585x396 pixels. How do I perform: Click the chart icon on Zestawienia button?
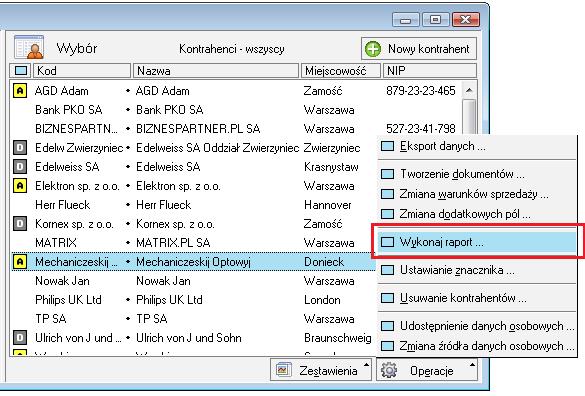[283, 370]
